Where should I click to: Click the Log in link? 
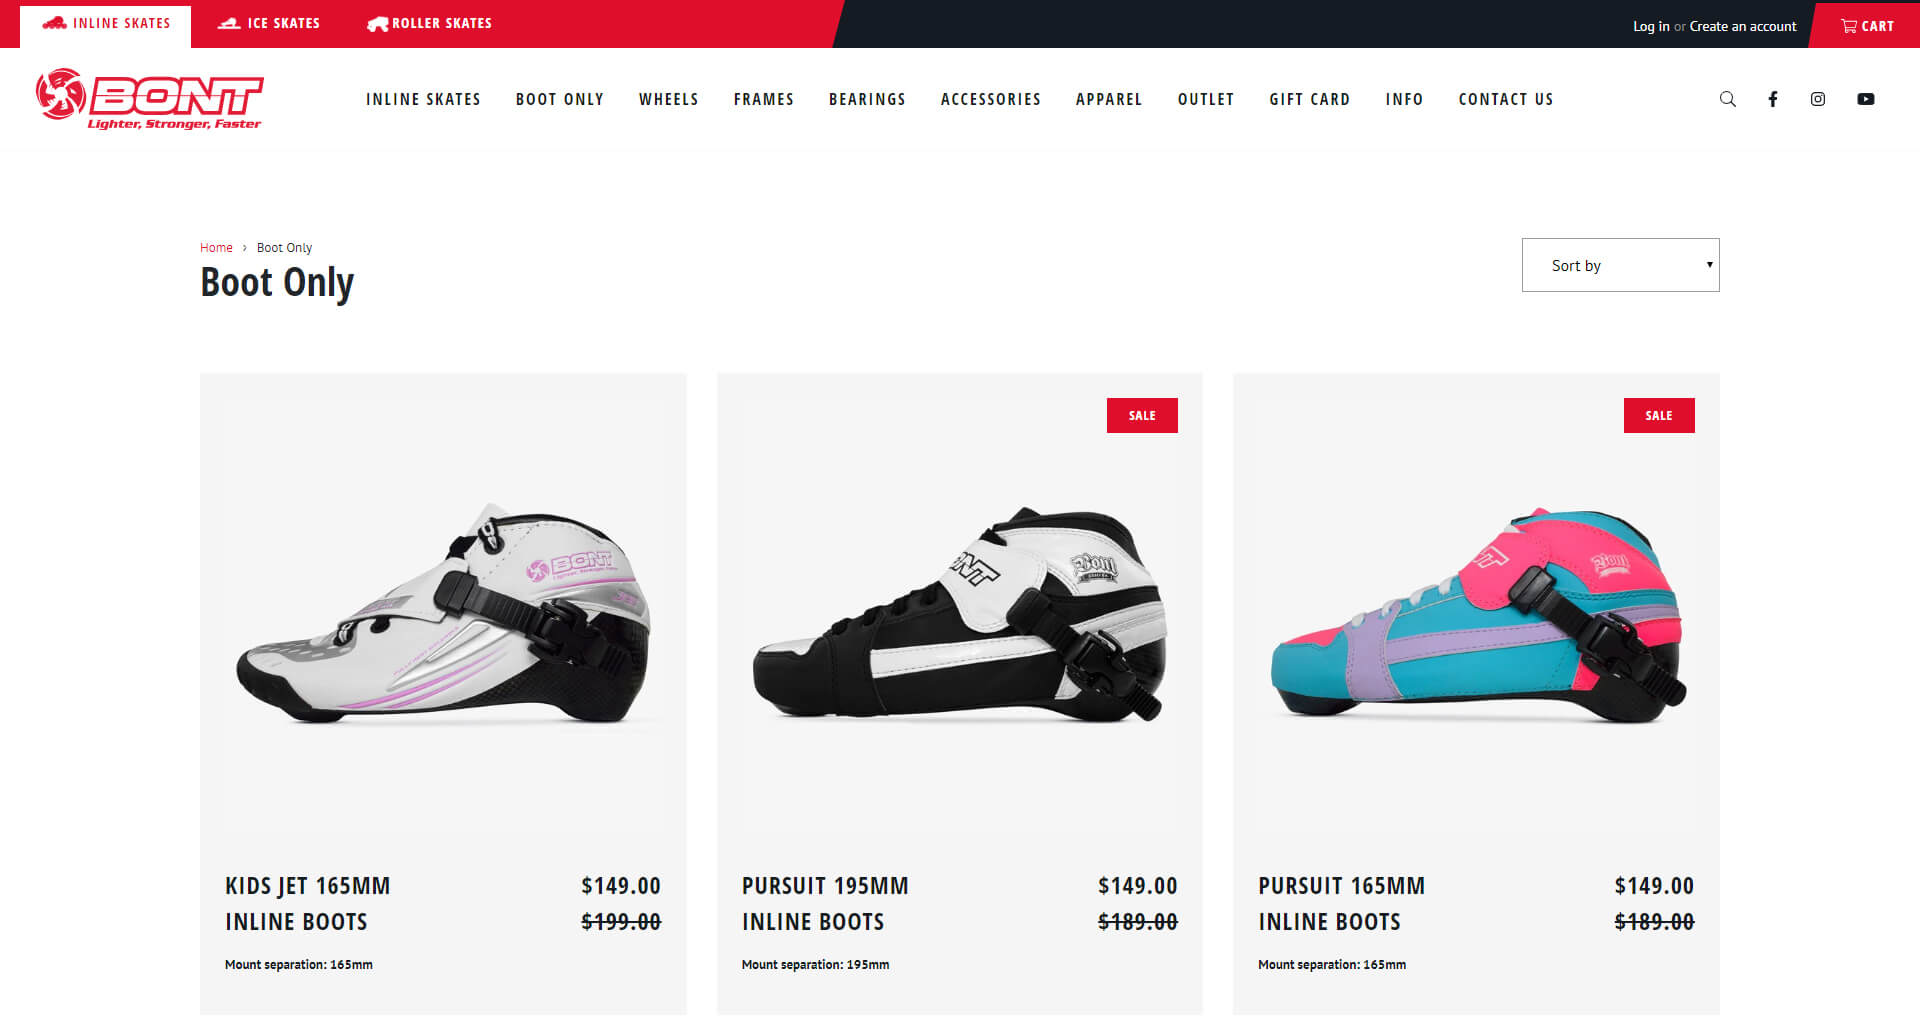[x=1651, y=26]
